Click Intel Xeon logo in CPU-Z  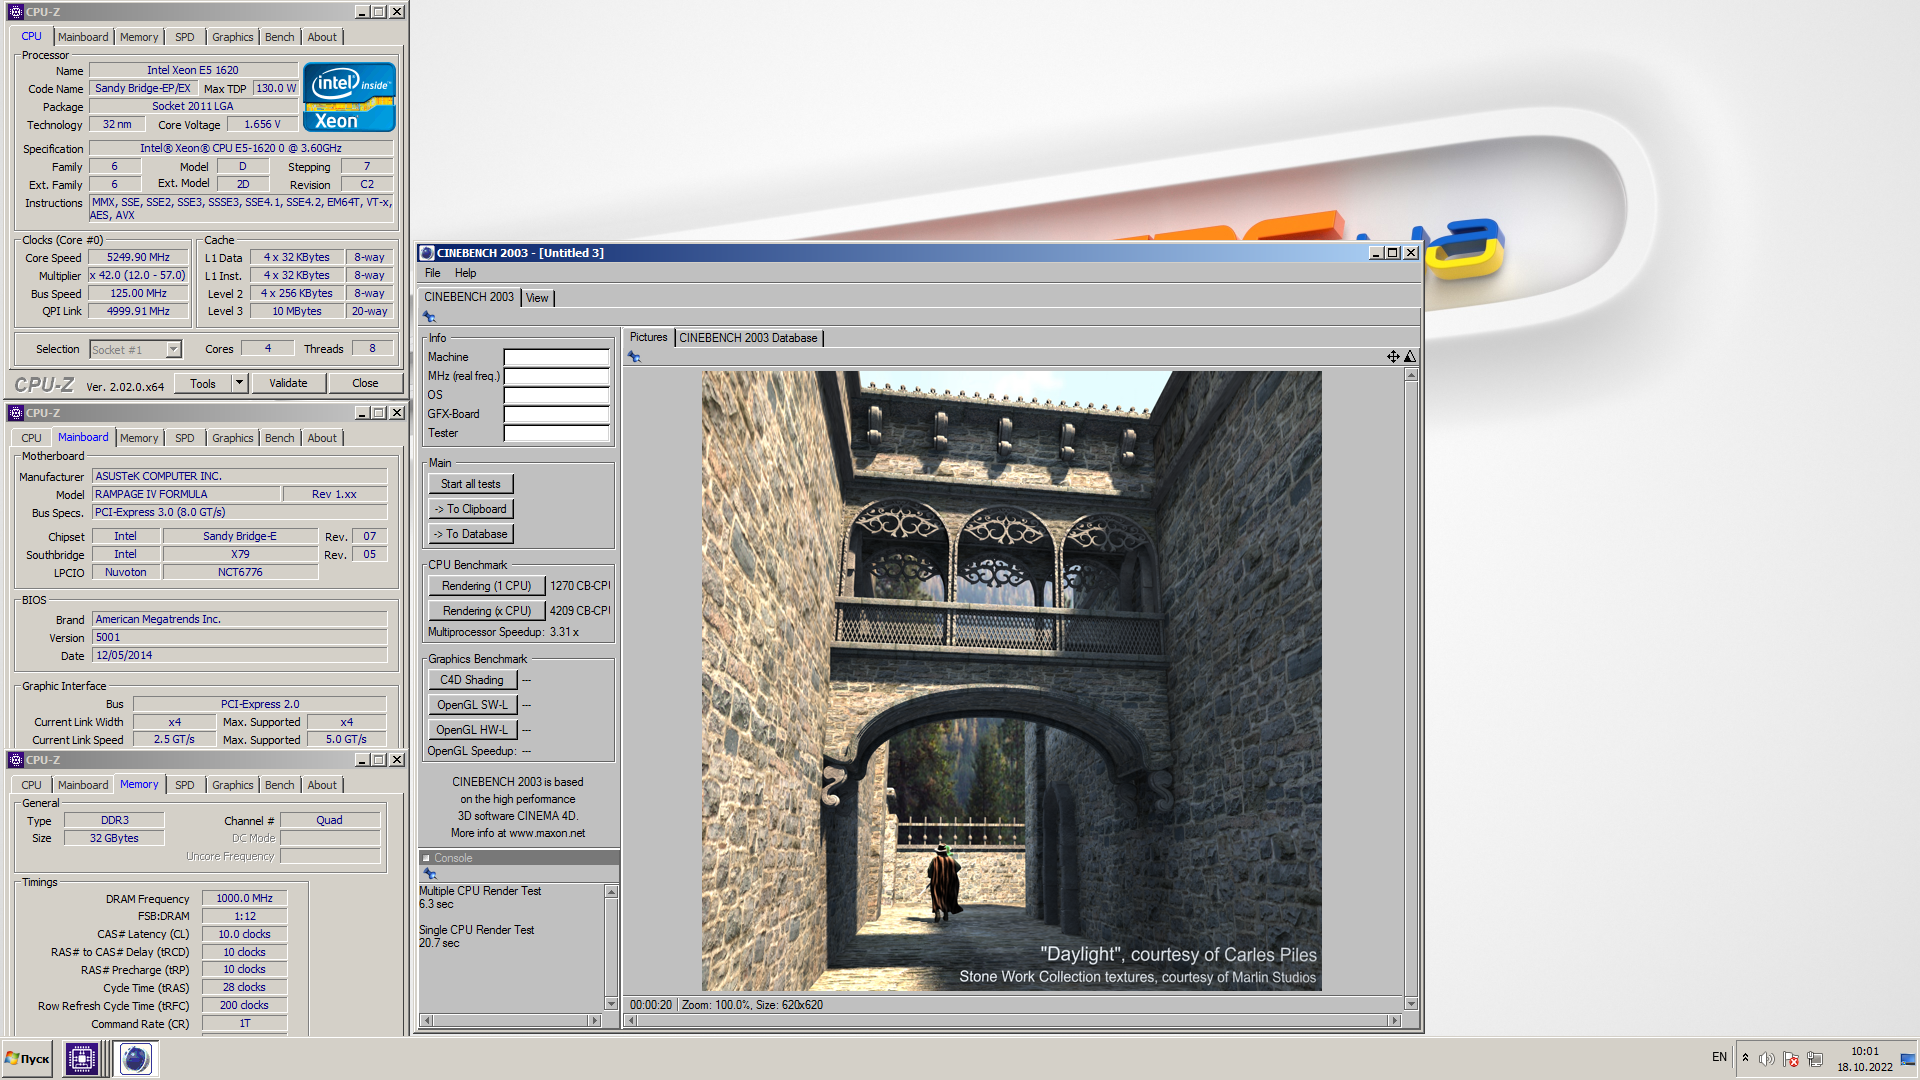point(349,97)
